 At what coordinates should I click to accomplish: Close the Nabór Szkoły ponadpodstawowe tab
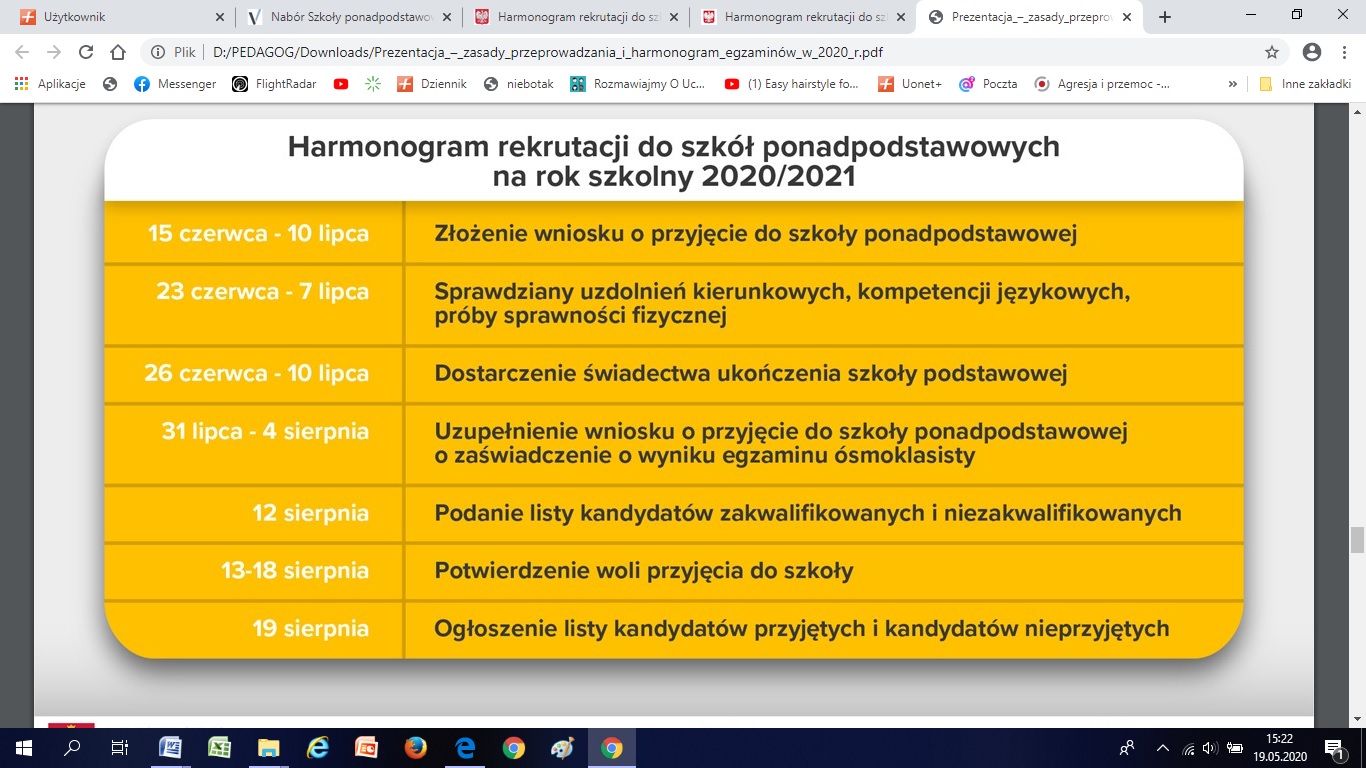(x=447, y=17)
